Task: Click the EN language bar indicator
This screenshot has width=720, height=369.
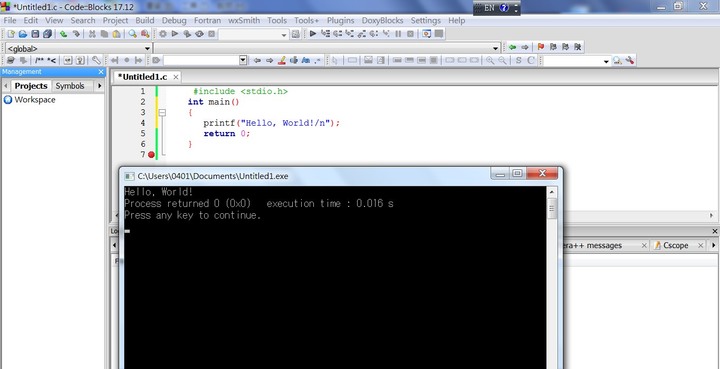Action: click(489, 8)
